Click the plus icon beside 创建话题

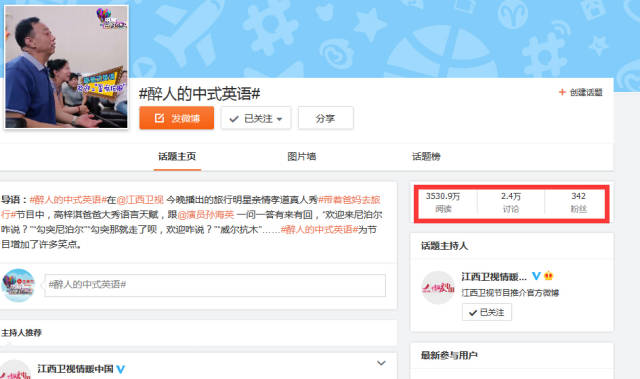pyautogui.click(x=562, y=92)
